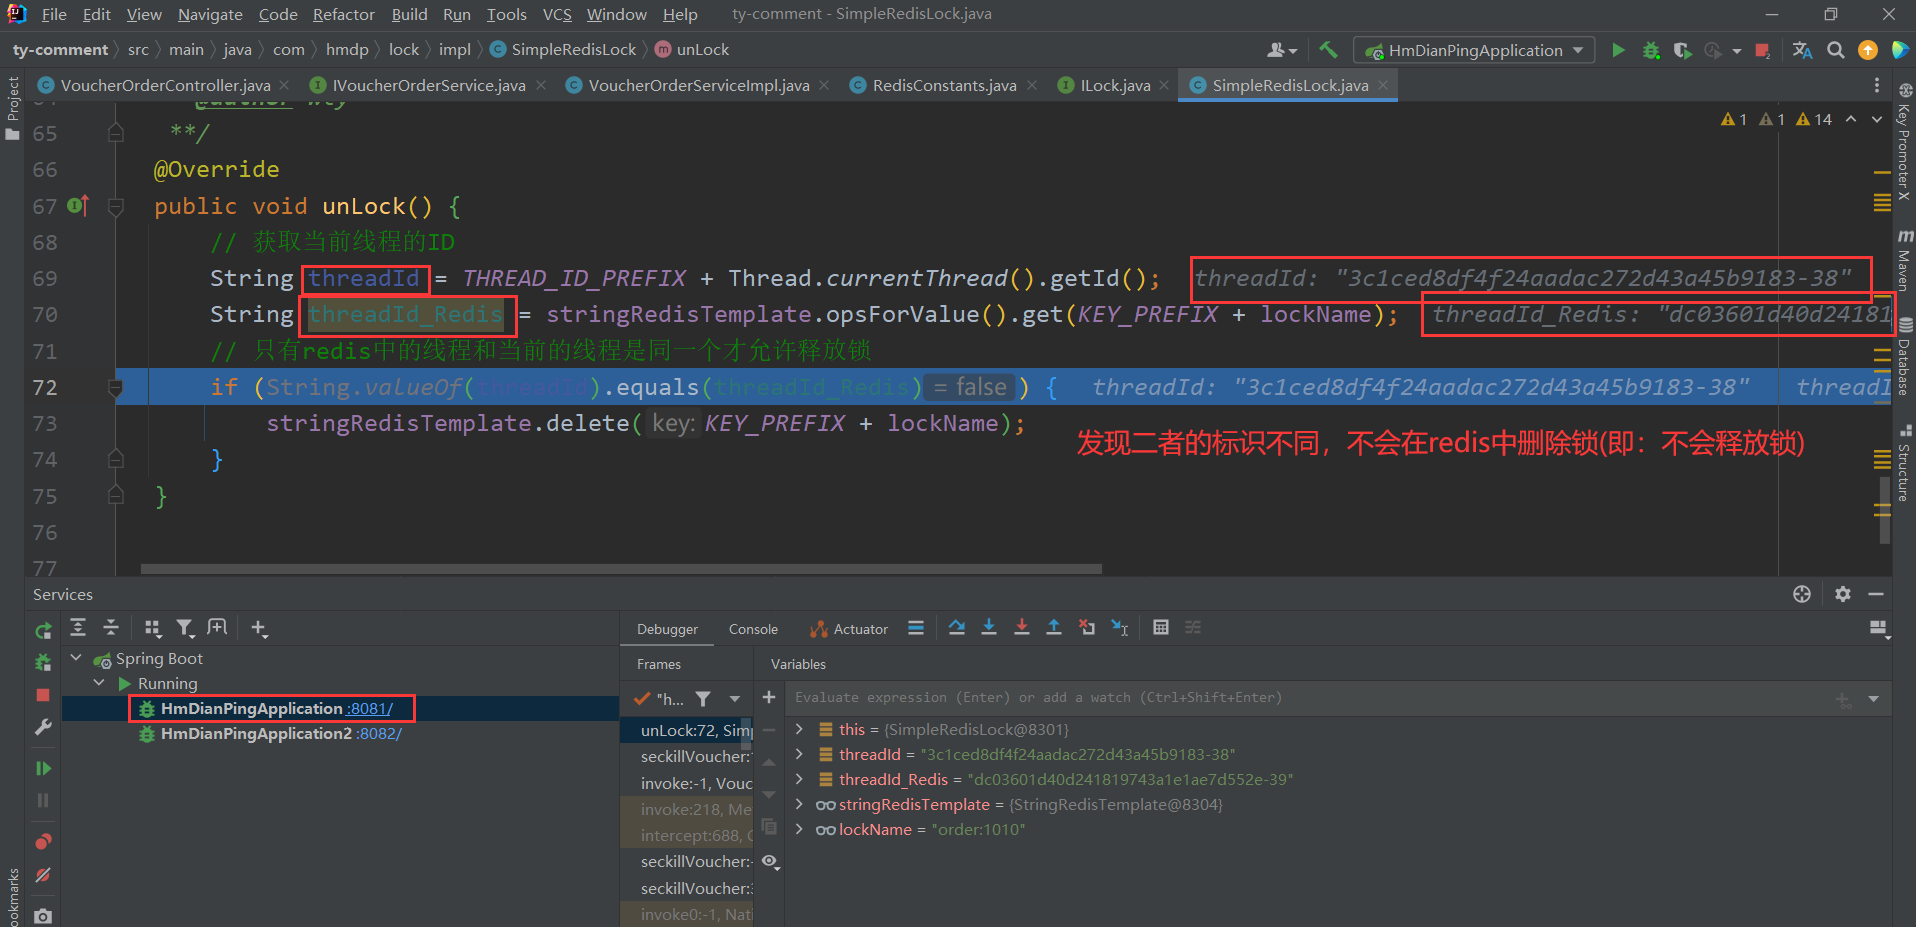
Task: Toggle Maven tool window on right edge
Action: pos(1903,260)
